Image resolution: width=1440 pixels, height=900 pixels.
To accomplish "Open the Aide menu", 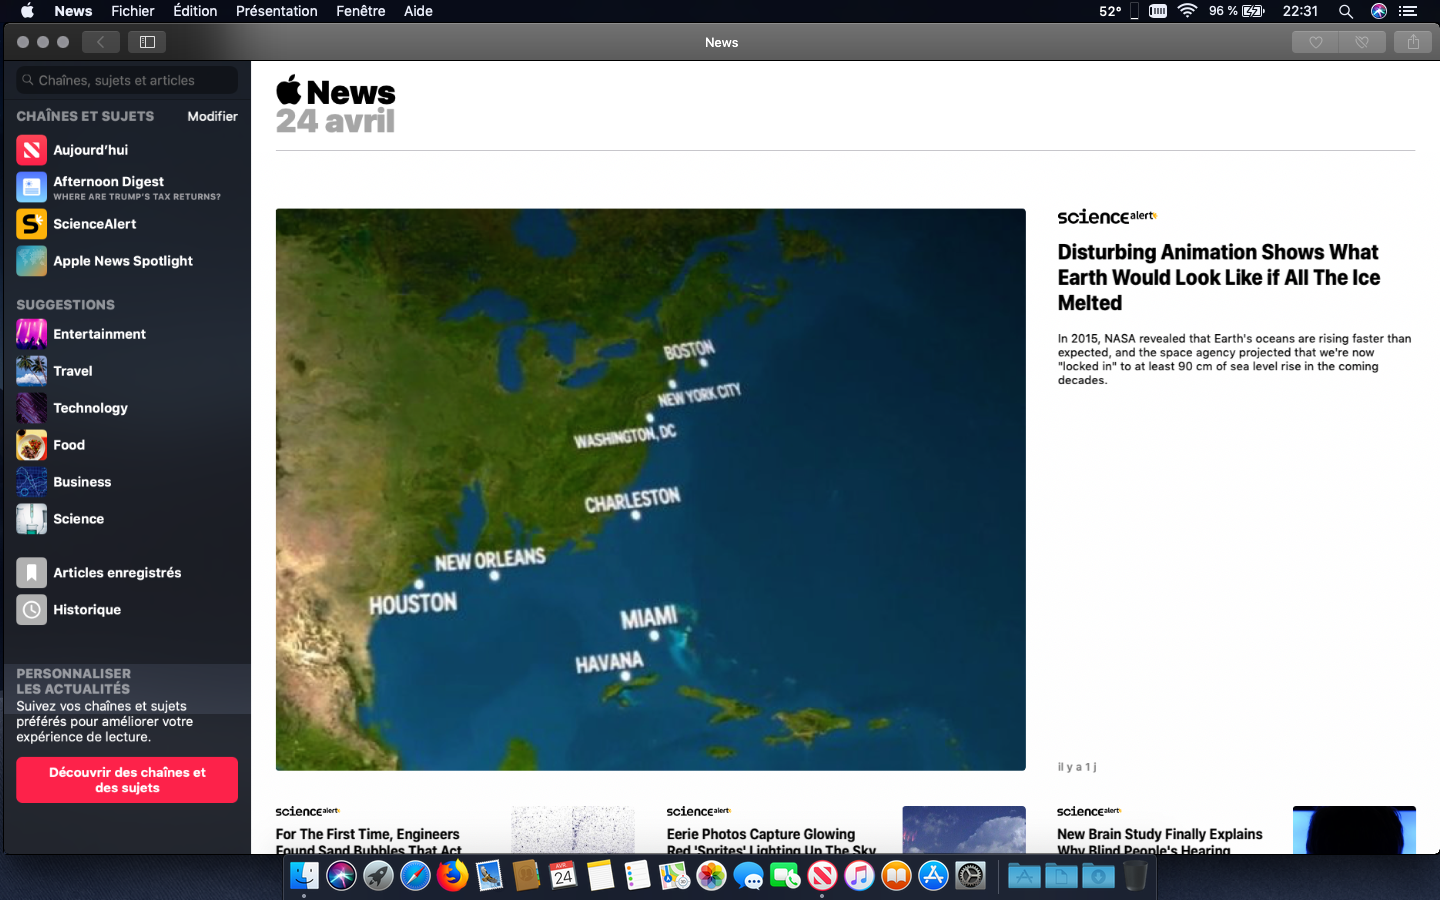I will point(418,11).
